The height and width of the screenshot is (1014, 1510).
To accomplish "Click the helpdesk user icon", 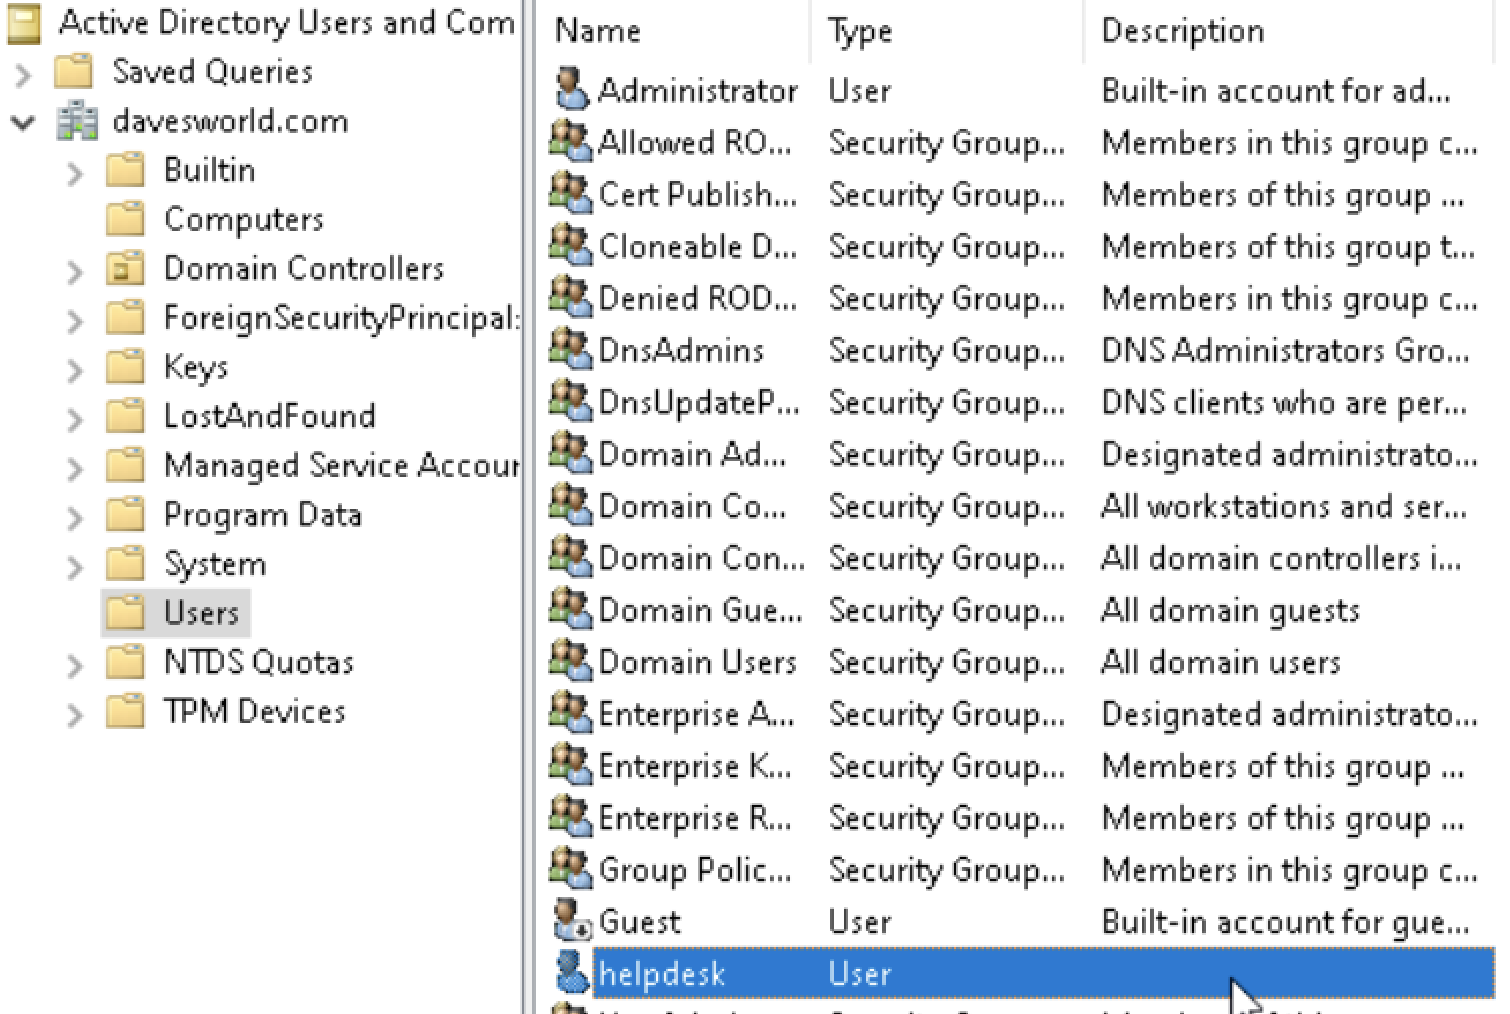I will coord(571,973).
